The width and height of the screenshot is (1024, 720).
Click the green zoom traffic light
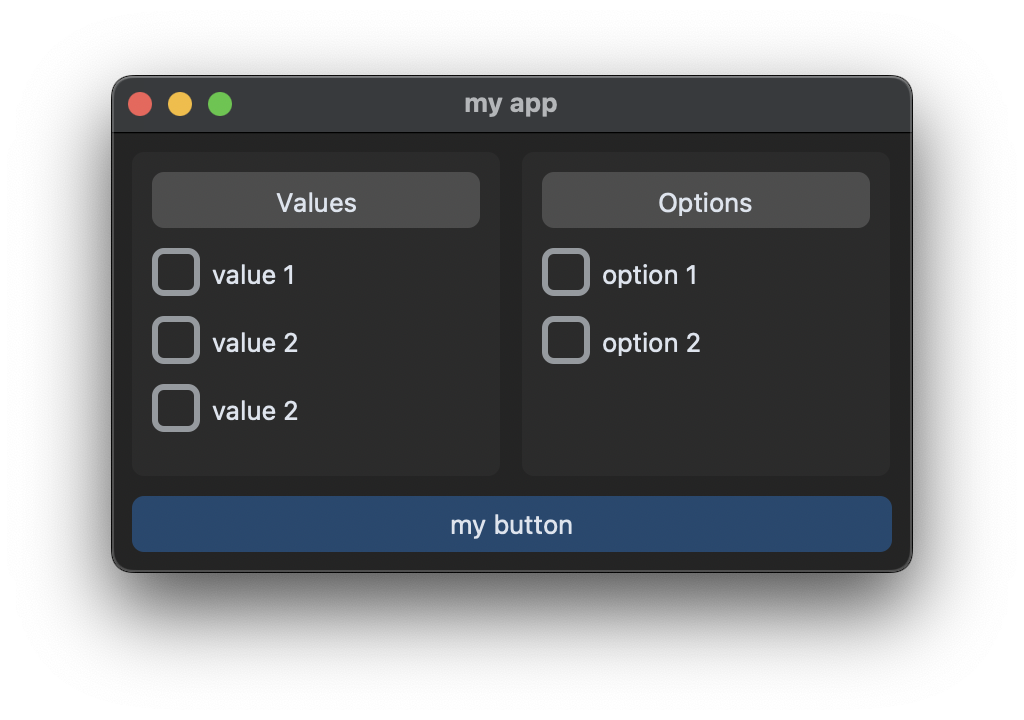(219, 103)
